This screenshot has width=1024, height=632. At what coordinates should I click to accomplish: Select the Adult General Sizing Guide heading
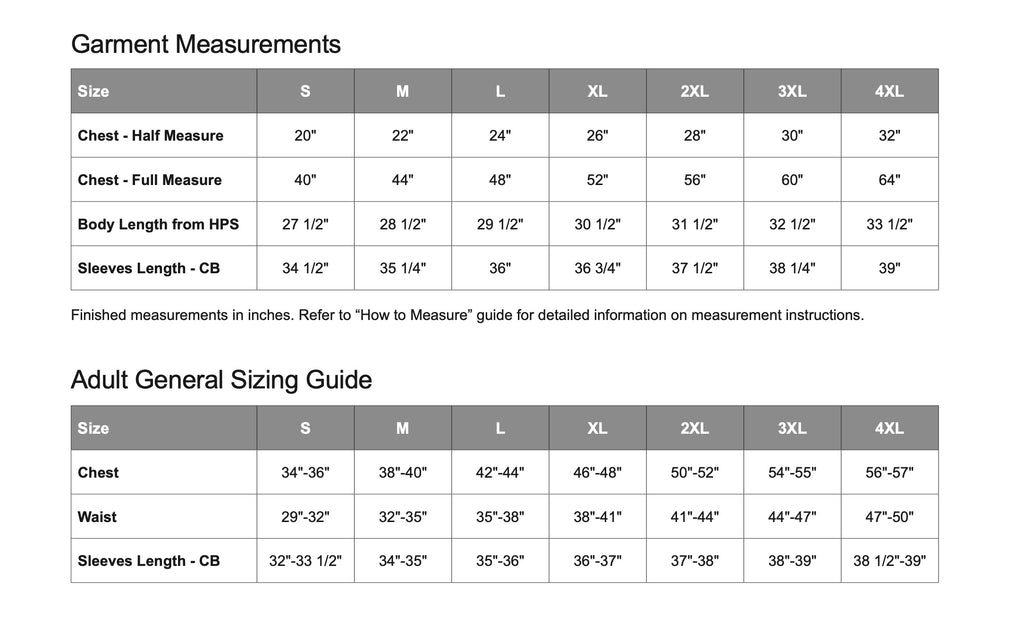pyautogui.click(x=221, y=380)
